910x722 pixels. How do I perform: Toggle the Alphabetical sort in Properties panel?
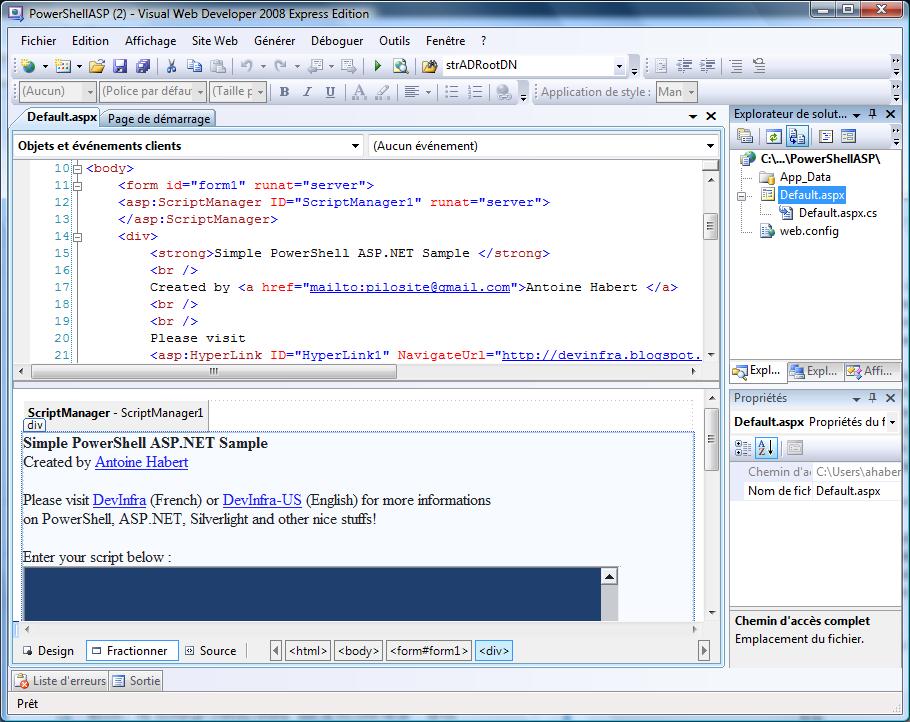[x=766, y=448]
